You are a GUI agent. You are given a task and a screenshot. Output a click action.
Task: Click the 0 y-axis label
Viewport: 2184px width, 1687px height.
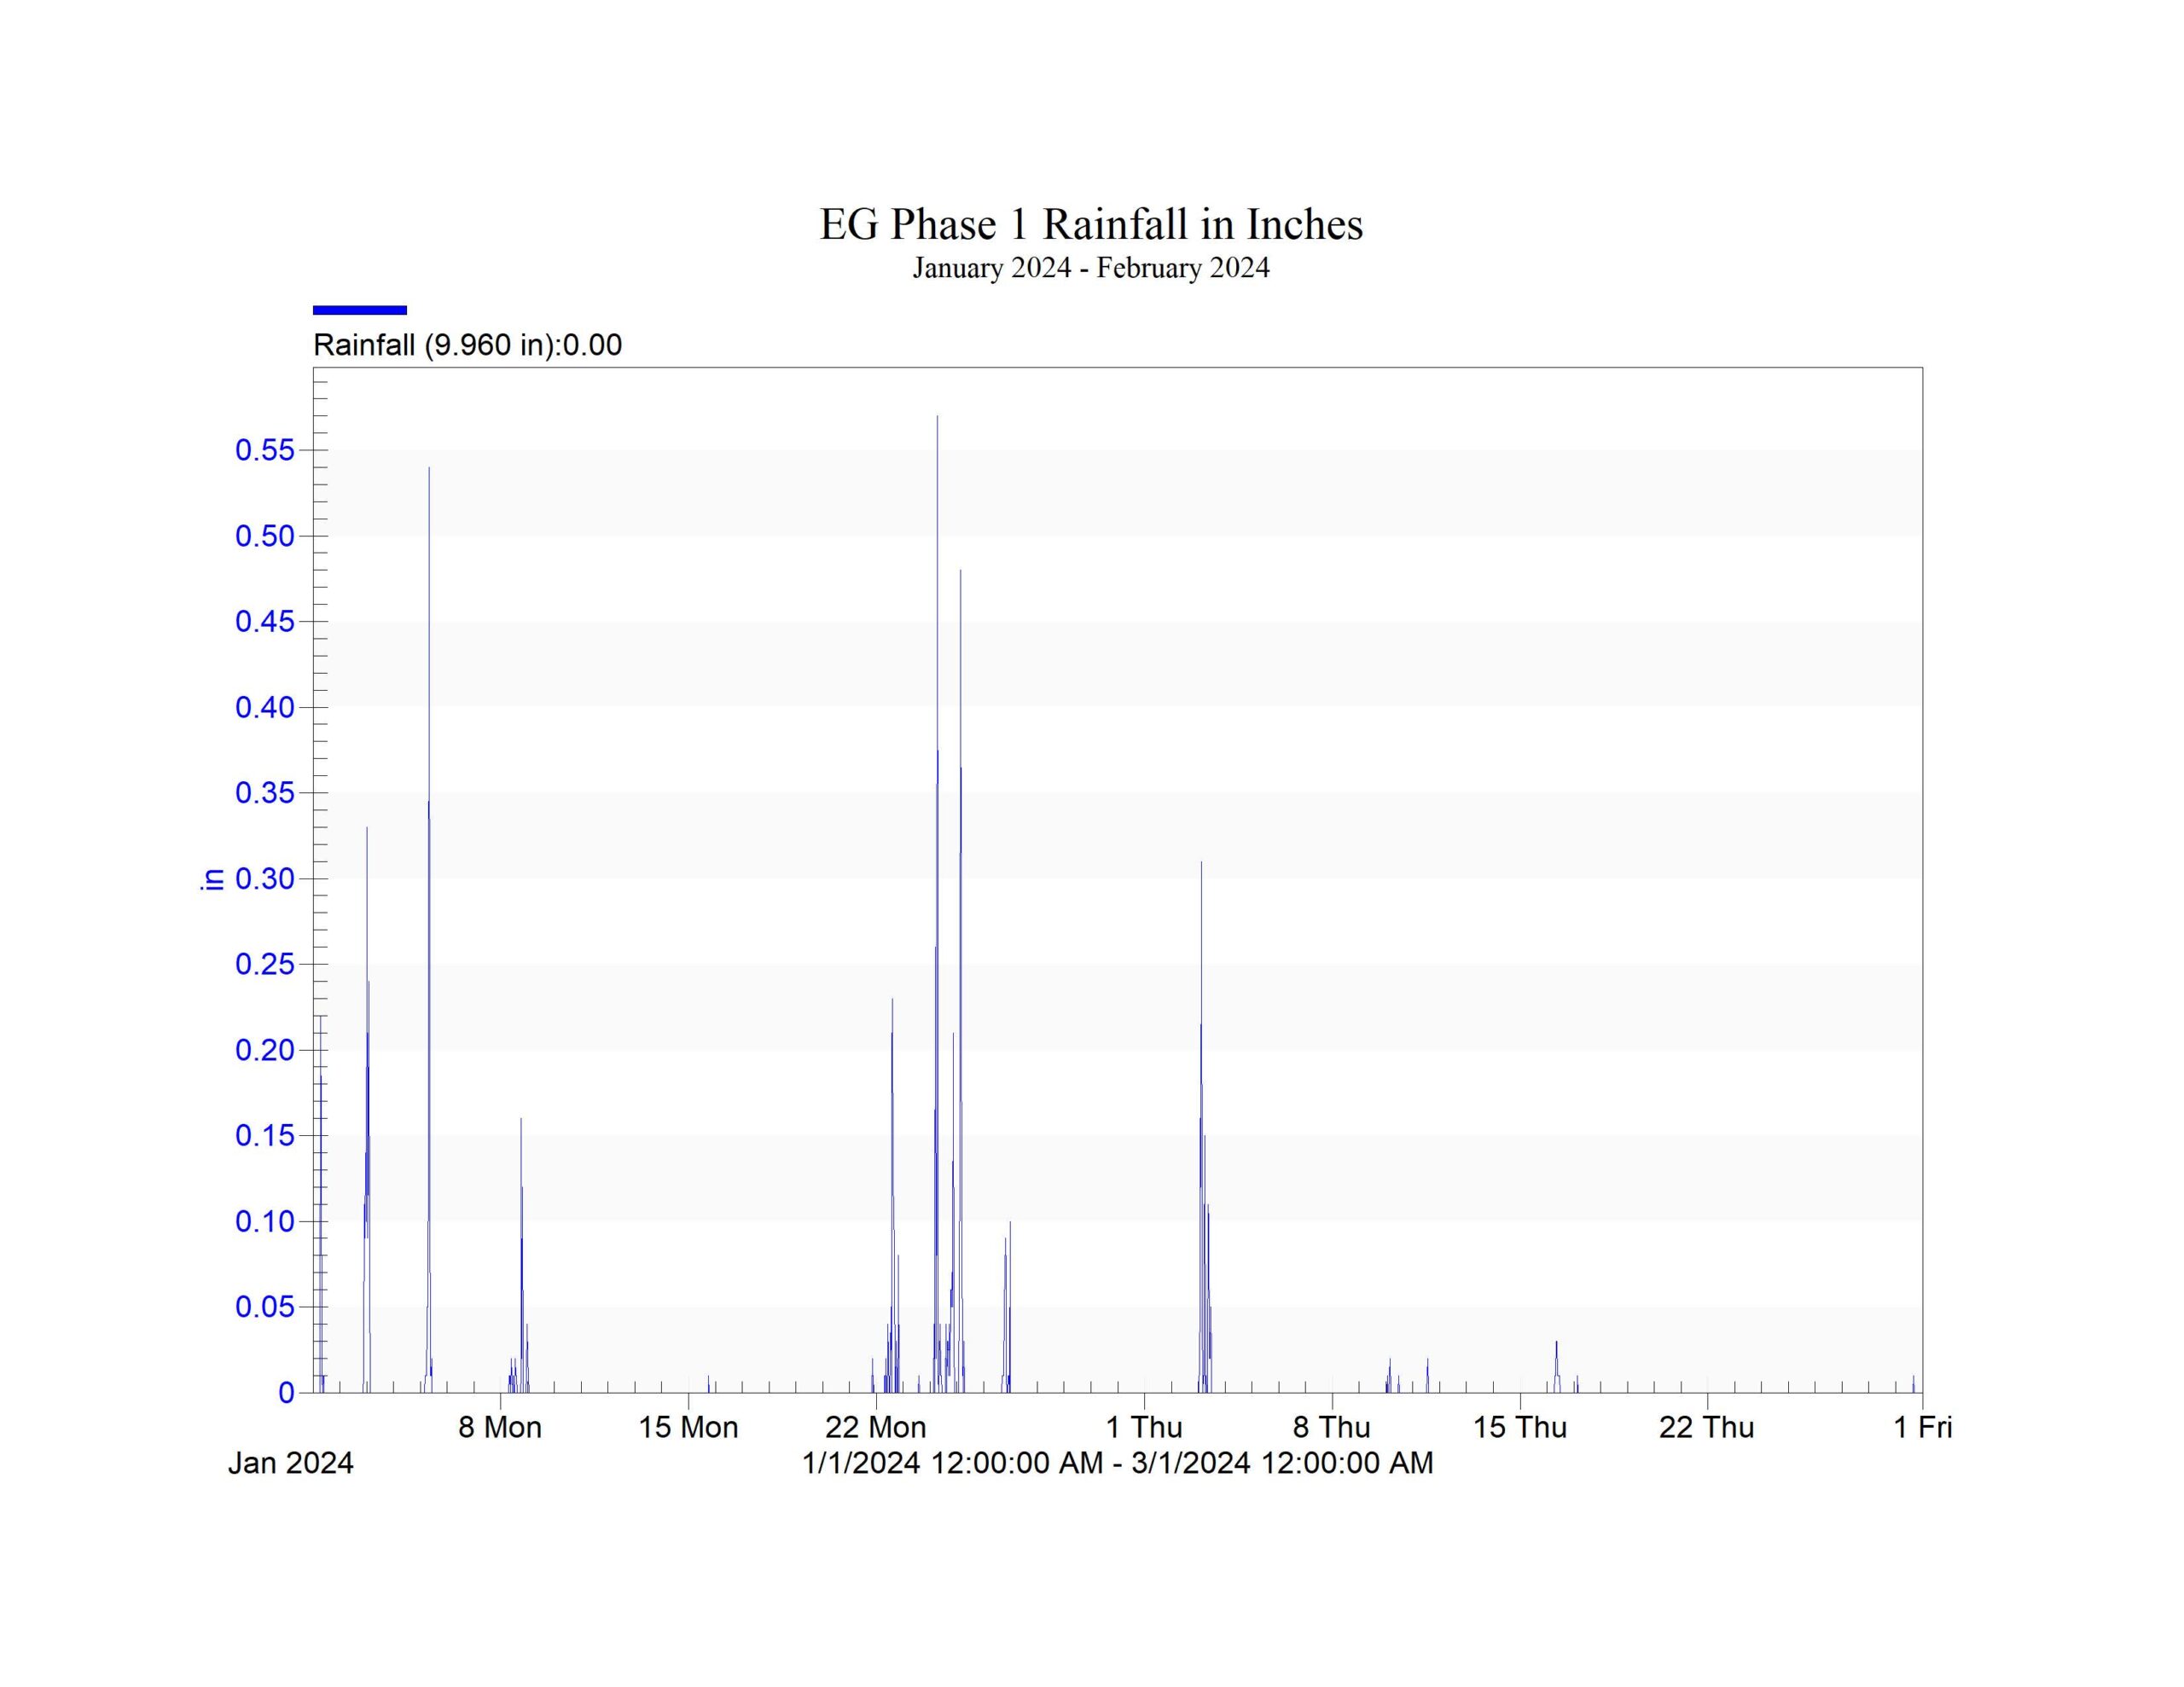287,1392
